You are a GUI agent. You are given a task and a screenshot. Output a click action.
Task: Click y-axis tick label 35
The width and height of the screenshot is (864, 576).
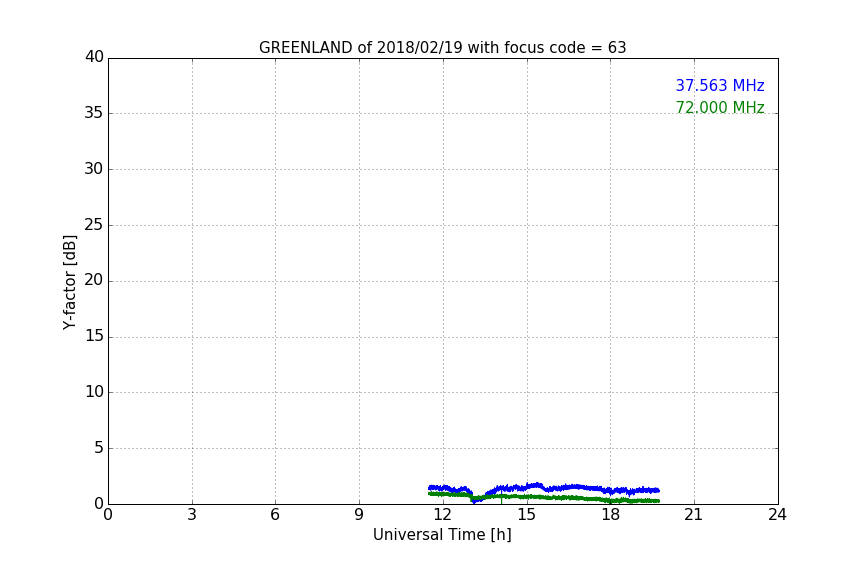(94, 113)
